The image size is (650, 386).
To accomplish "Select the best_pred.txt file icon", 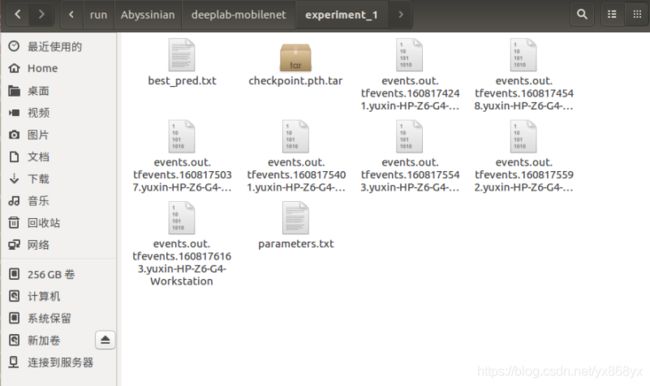I will 182,55.
